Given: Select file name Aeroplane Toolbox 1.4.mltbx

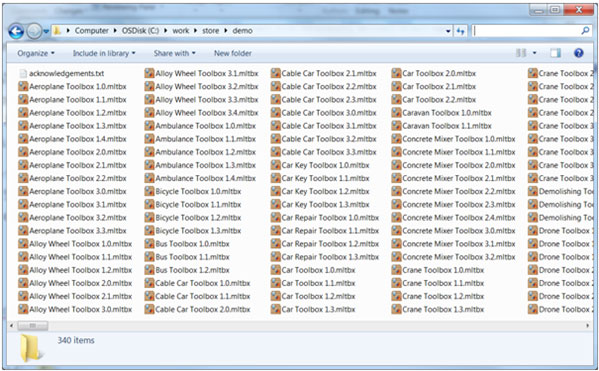Looking at the screenshot, I should click(x=78, y=139).
